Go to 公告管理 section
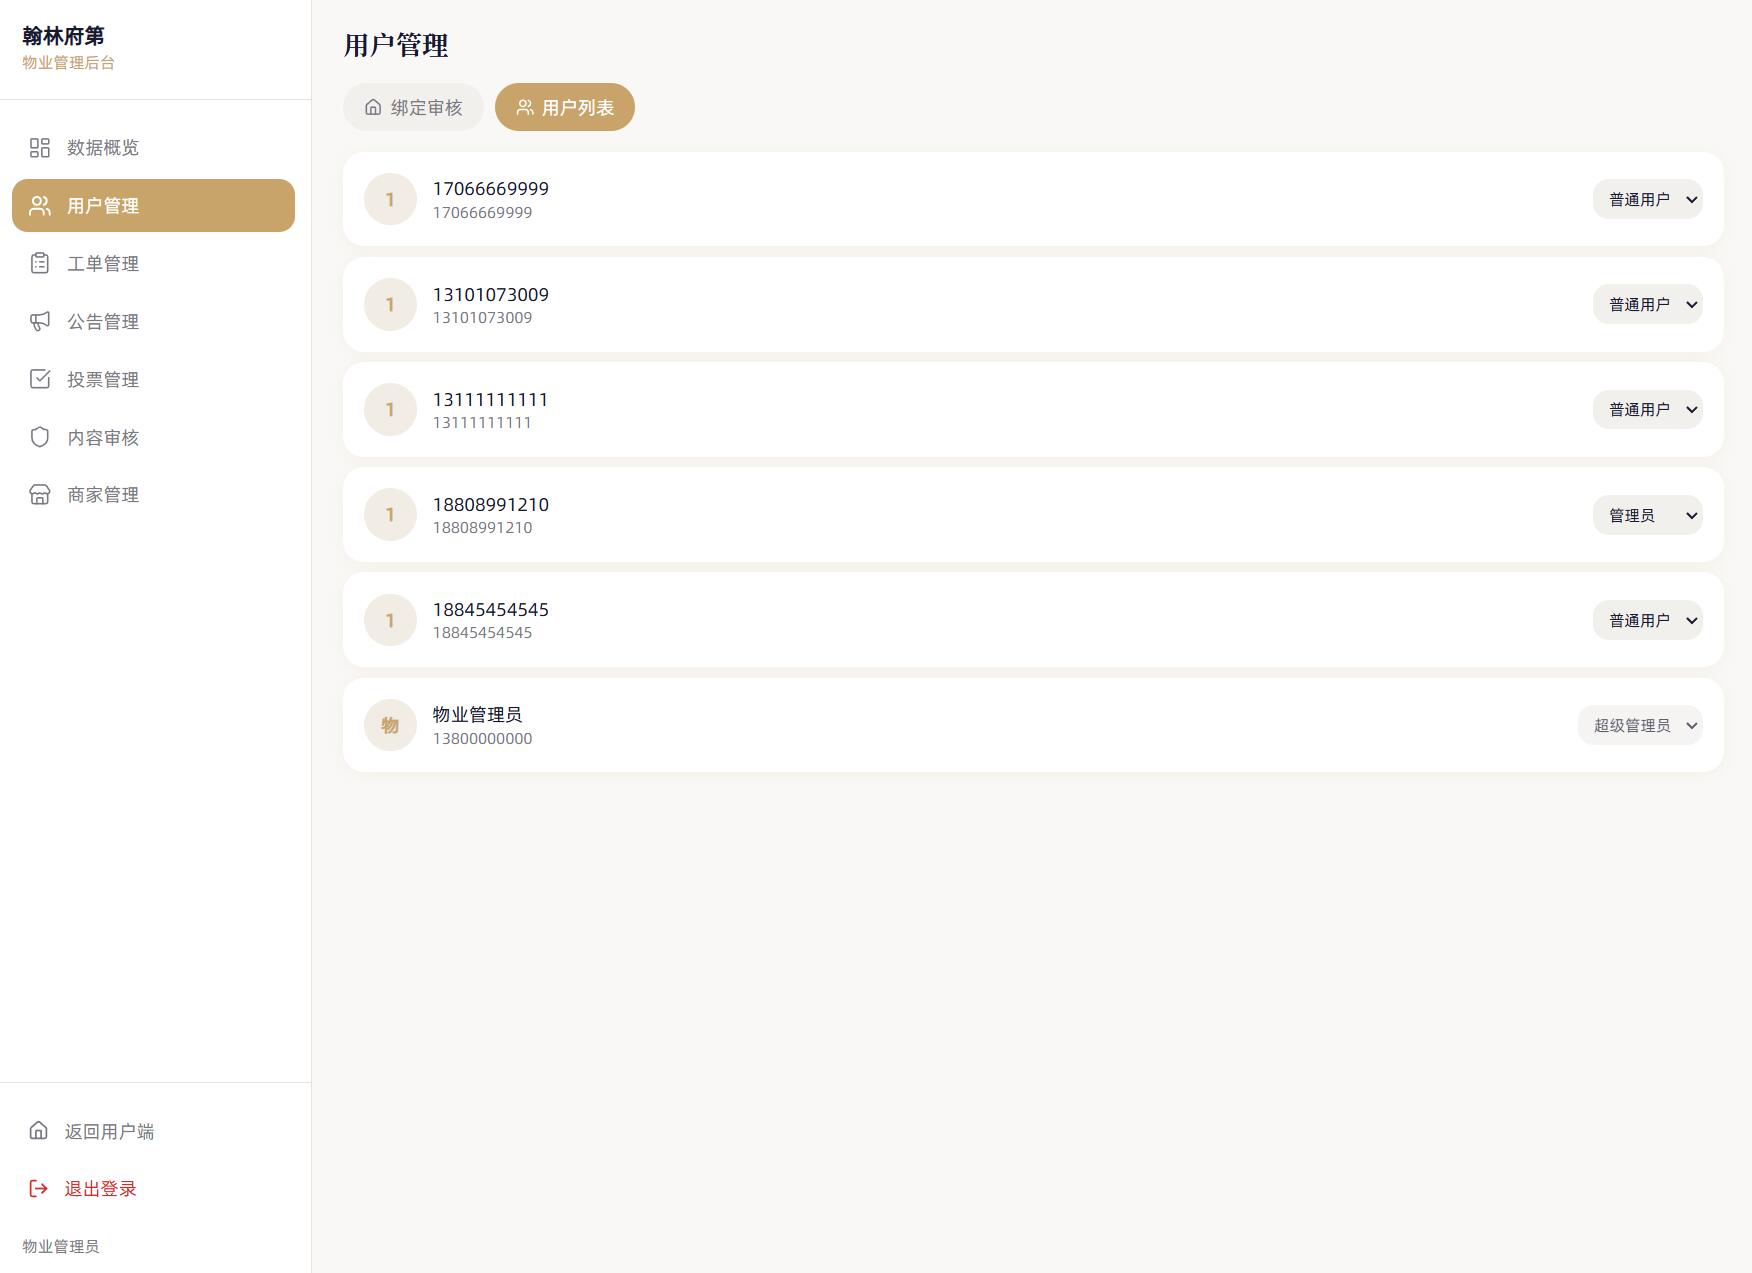Image resolution: width=1752 pixels, height=1273 pixels. pos(153,322)
